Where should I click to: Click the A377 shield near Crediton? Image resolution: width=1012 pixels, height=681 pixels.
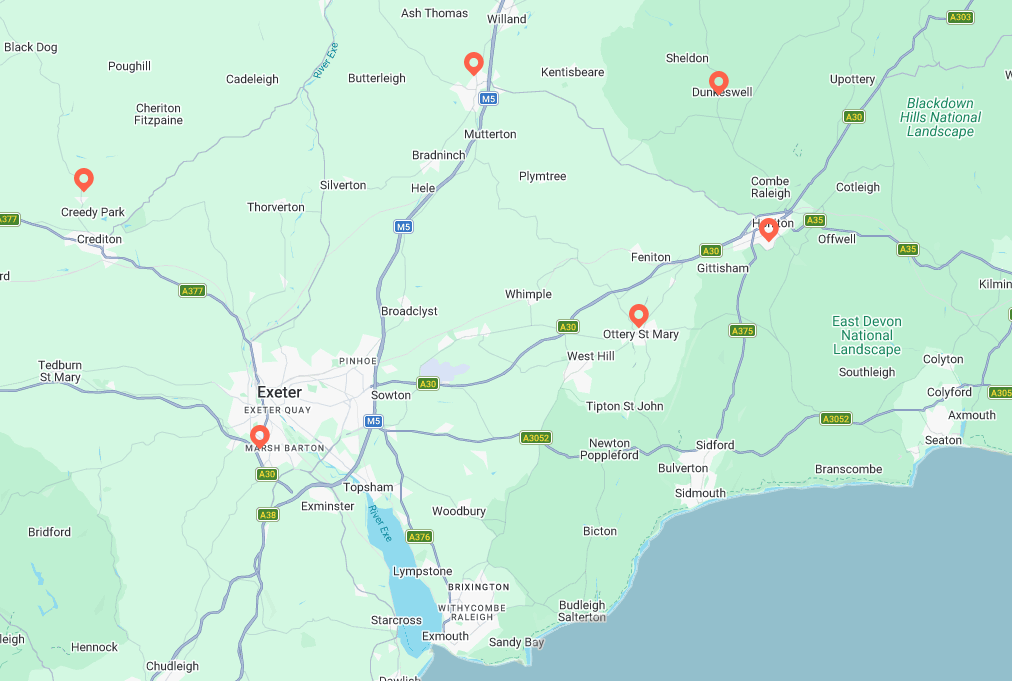point(192,290)
